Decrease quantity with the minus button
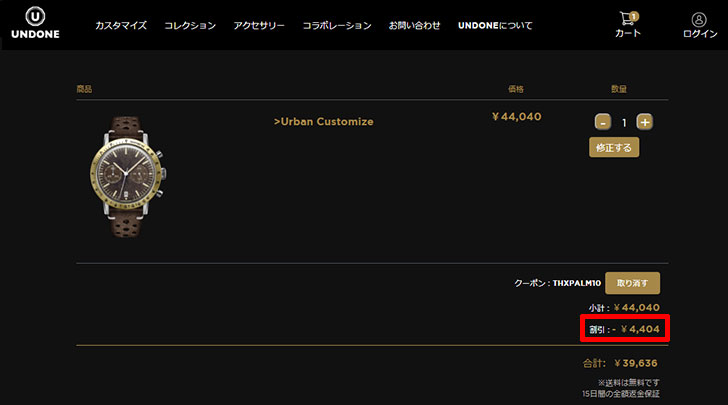The image size is (728, 405). point(603,122)
